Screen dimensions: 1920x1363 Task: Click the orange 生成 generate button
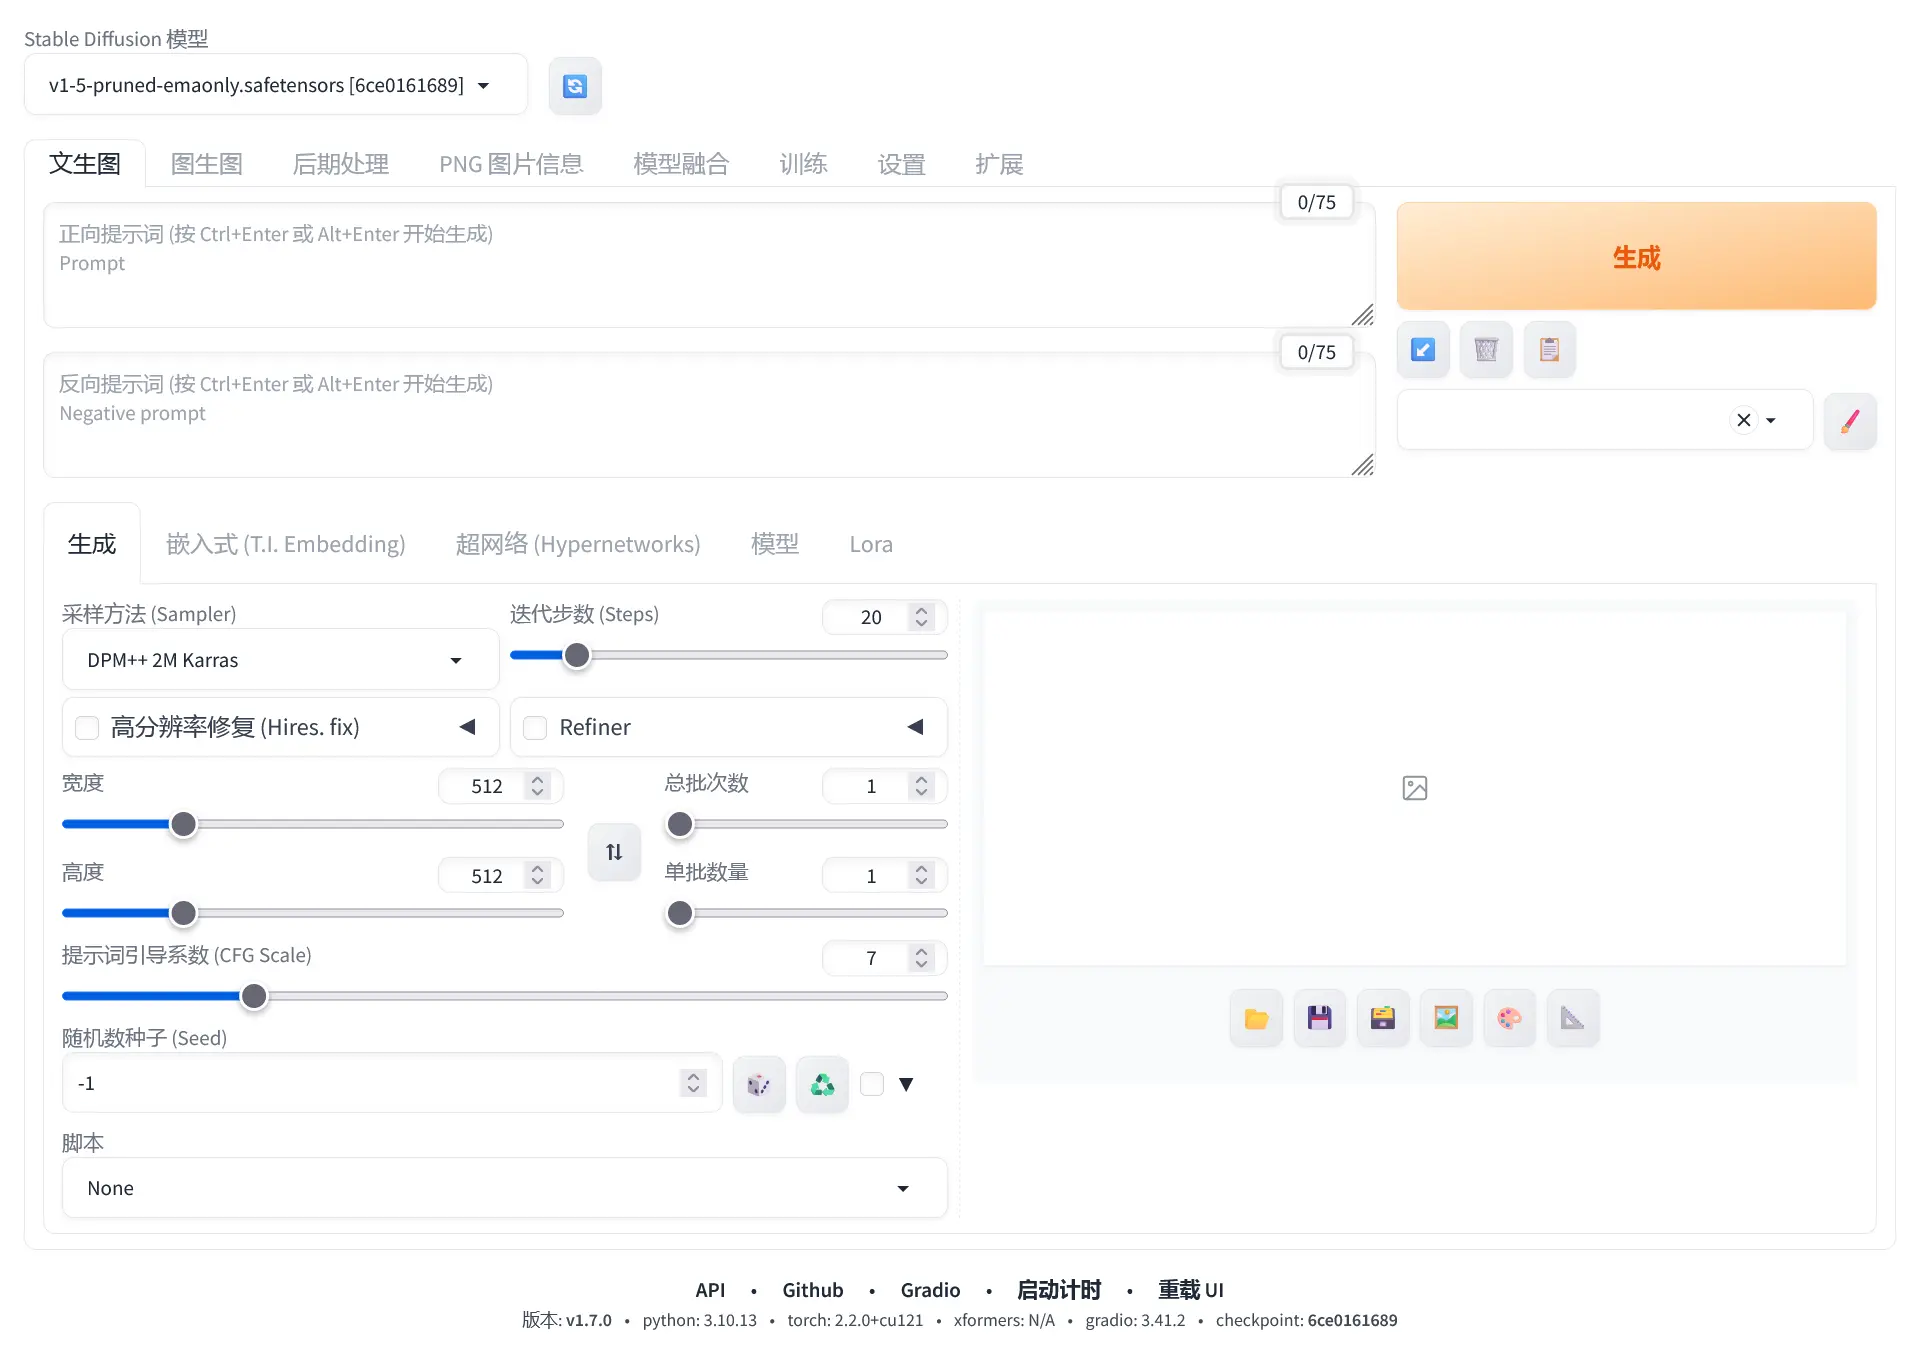point(1636,257)
